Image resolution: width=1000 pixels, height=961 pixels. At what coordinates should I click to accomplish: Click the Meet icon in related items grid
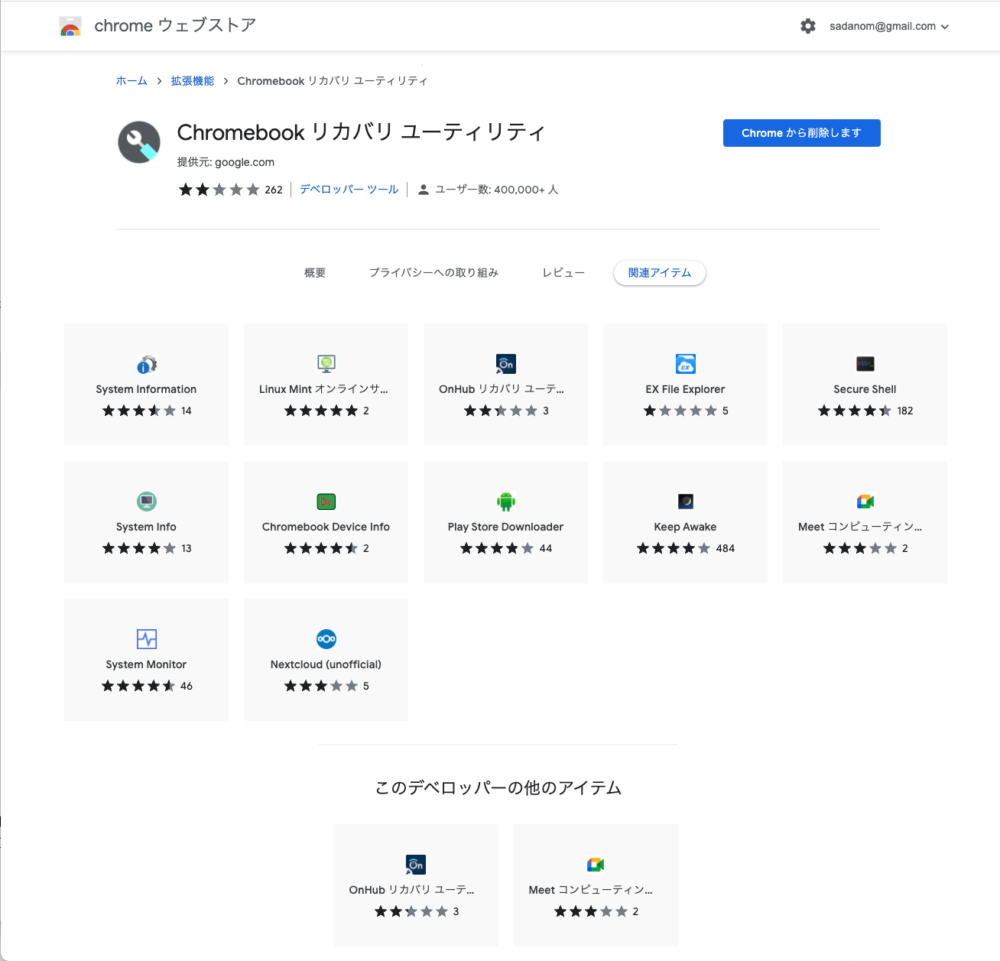[865, 502]
